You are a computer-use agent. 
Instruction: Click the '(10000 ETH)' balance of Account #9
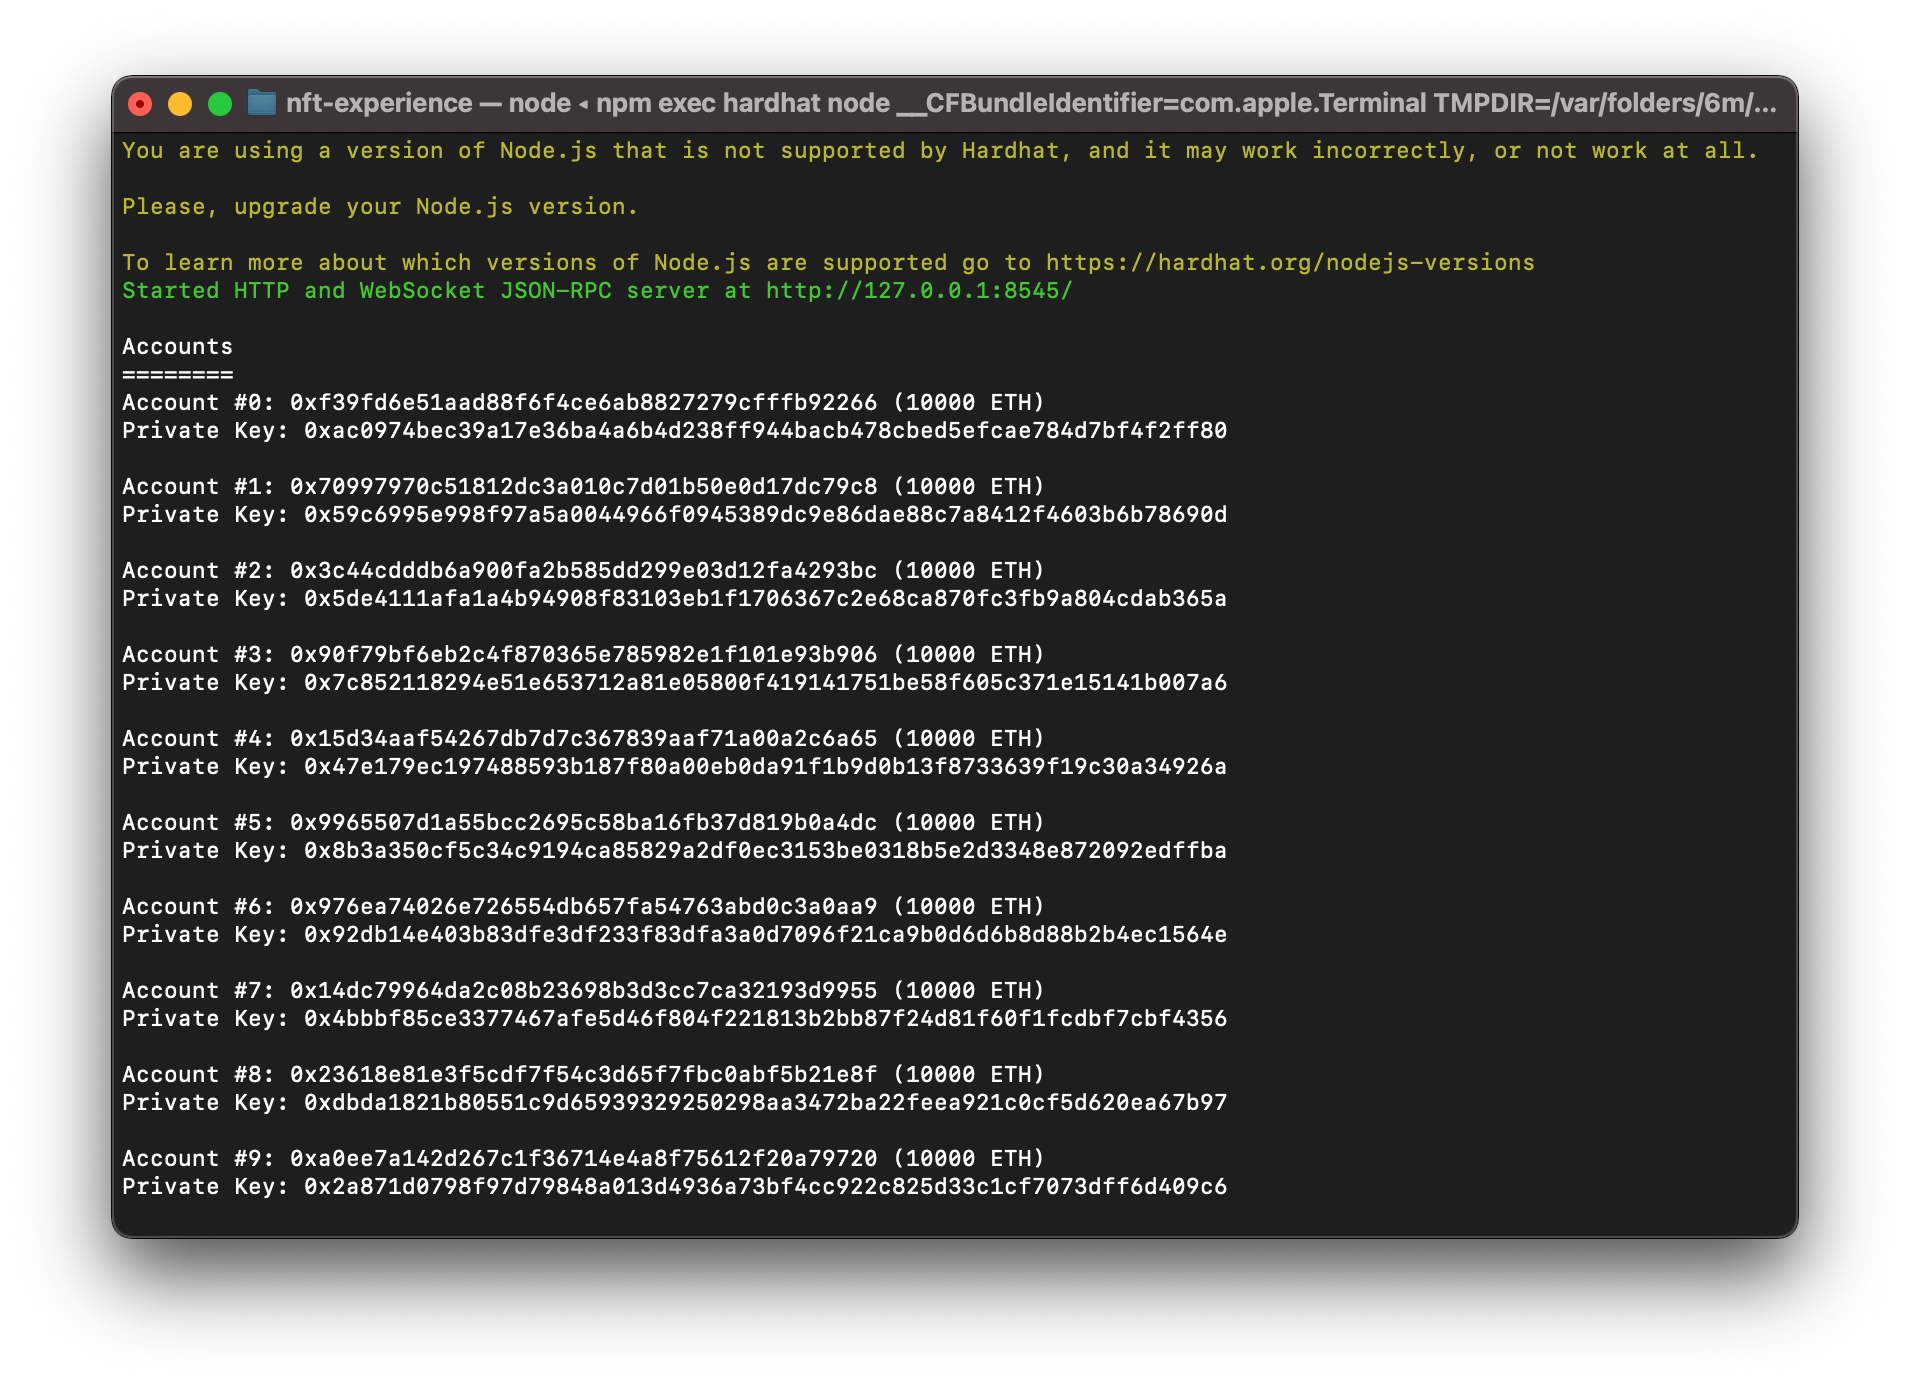coord(968,1159)
